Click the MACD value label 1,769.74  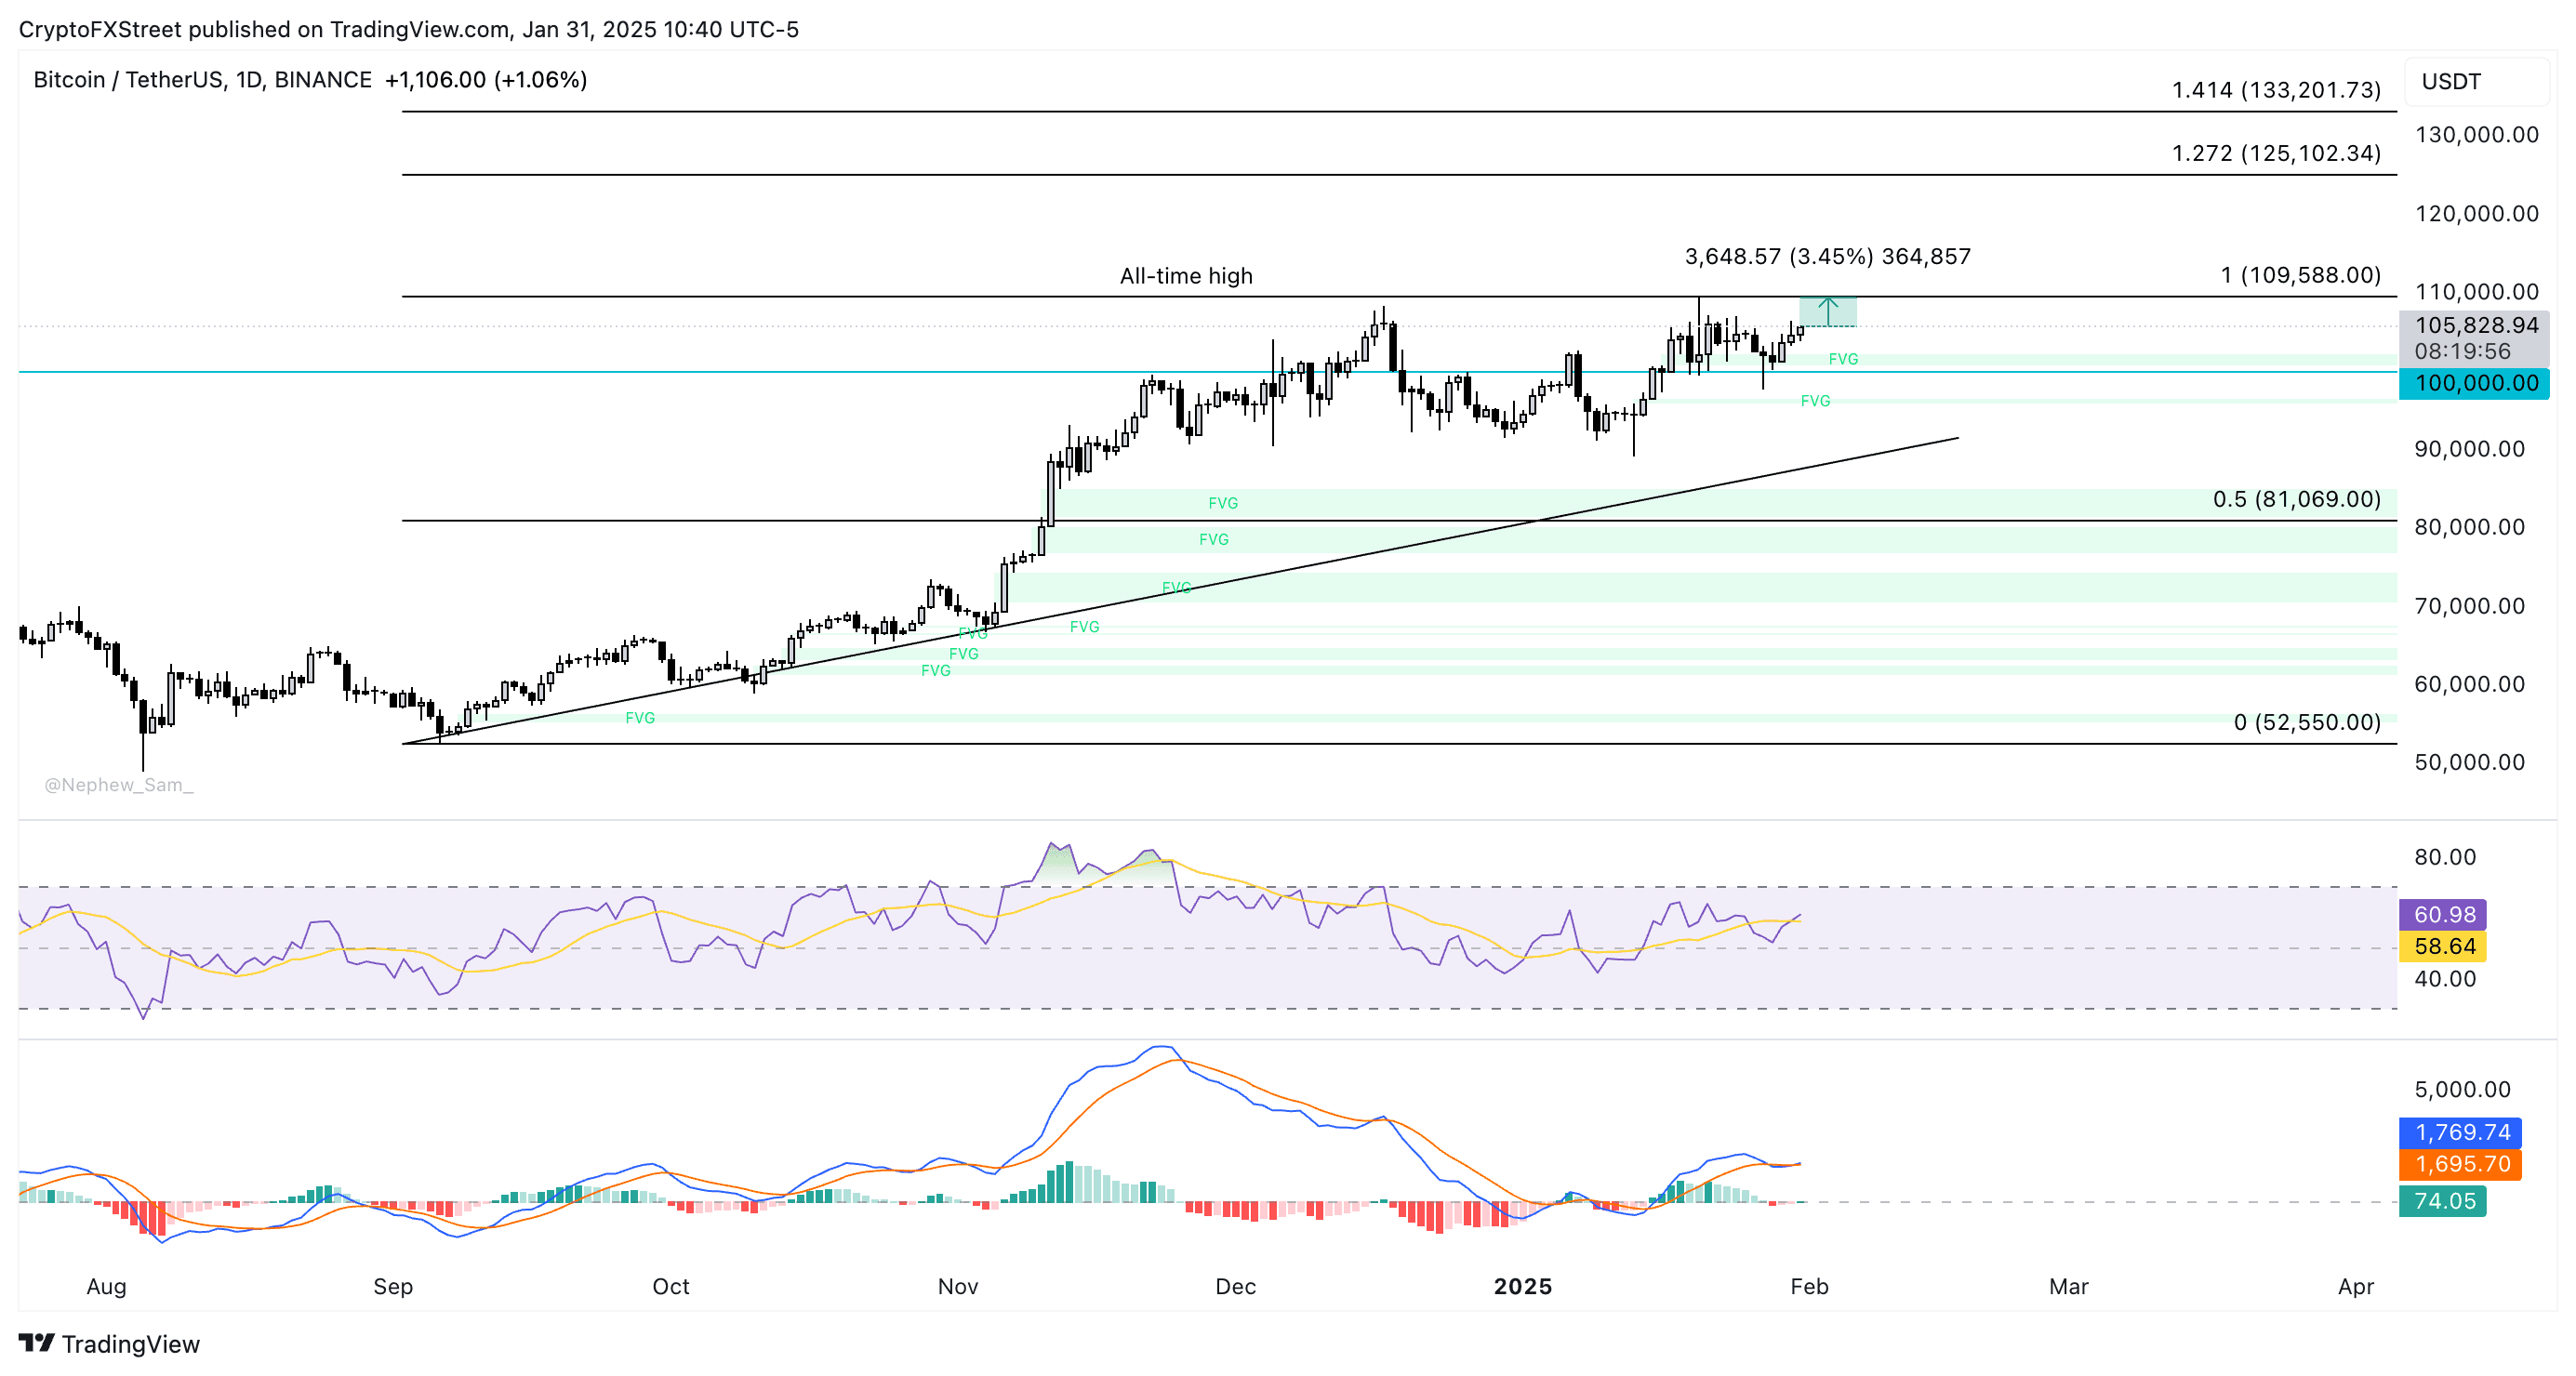[x=2461, y=1132]
